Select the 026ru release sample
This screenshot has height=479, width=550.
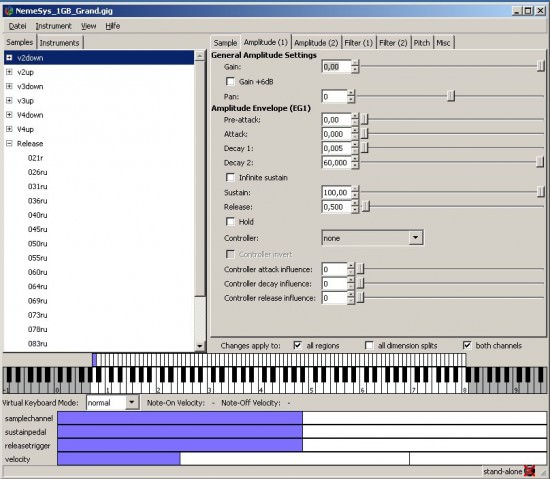pos(38,172)
